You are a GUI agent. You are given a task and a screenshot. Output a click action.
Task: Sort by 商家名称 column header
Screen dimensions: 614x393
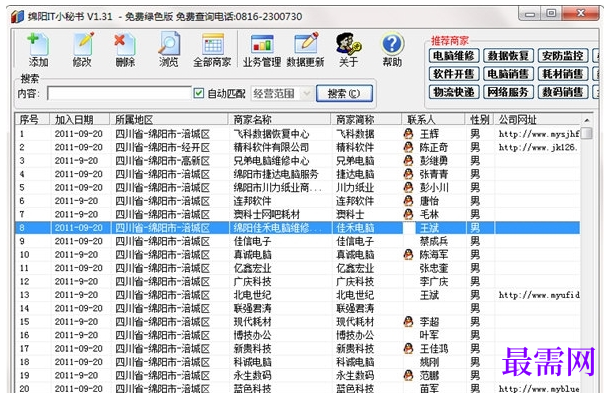pyautogui.click(x=280, y=119)
